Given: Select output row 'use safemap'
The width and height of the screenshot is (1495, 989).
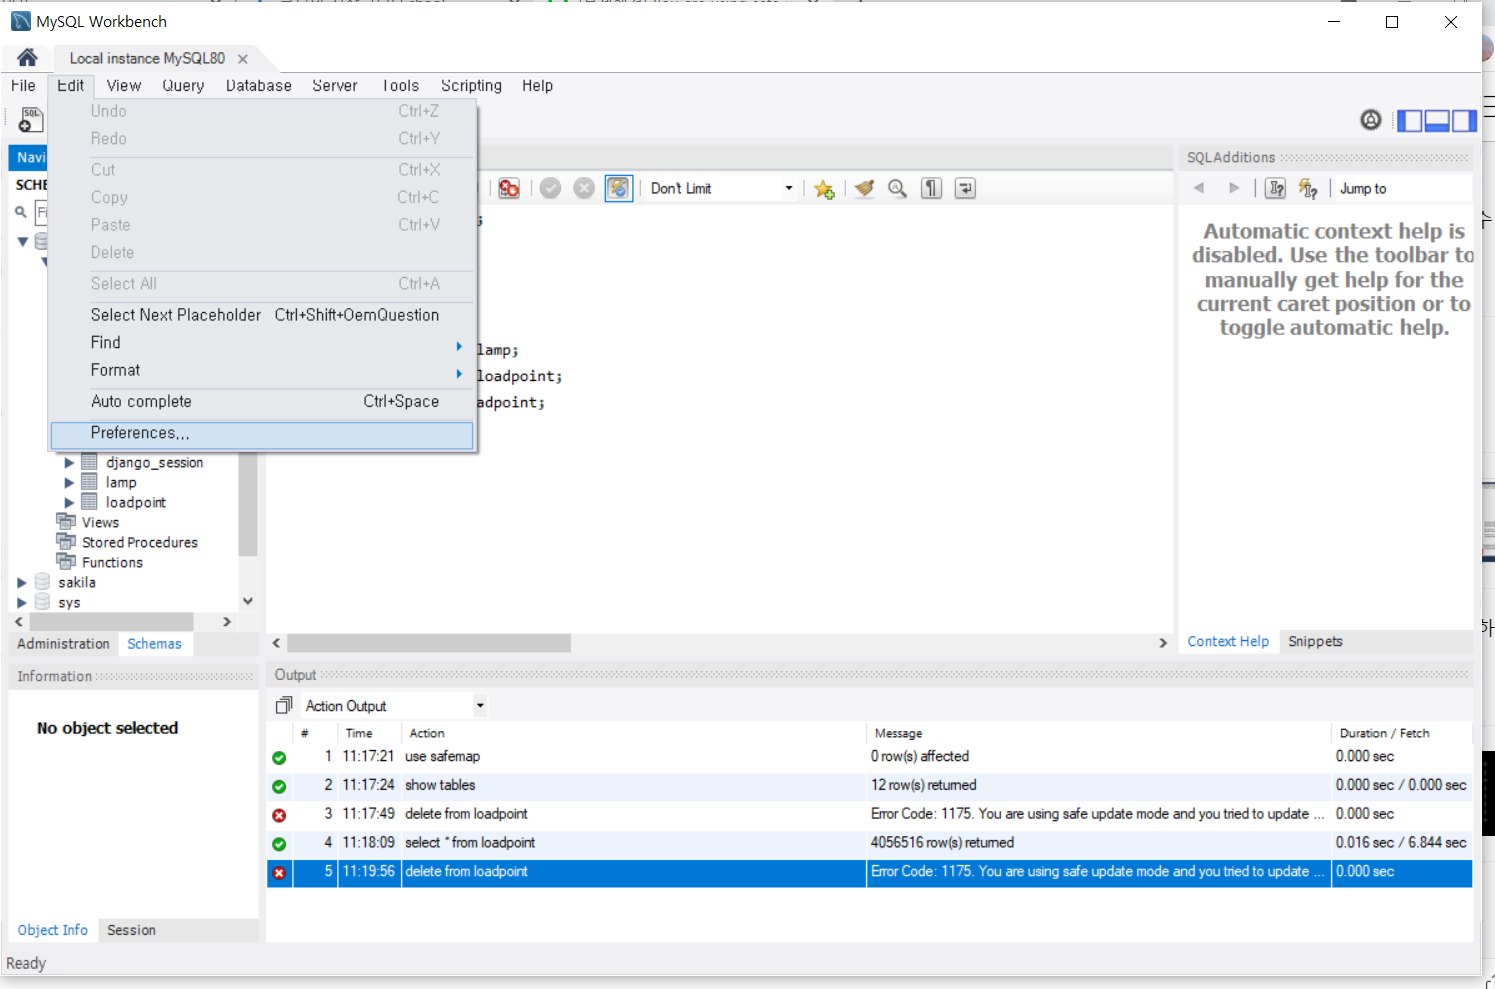Looking at the screenshot, I should (x=870, y=757).
